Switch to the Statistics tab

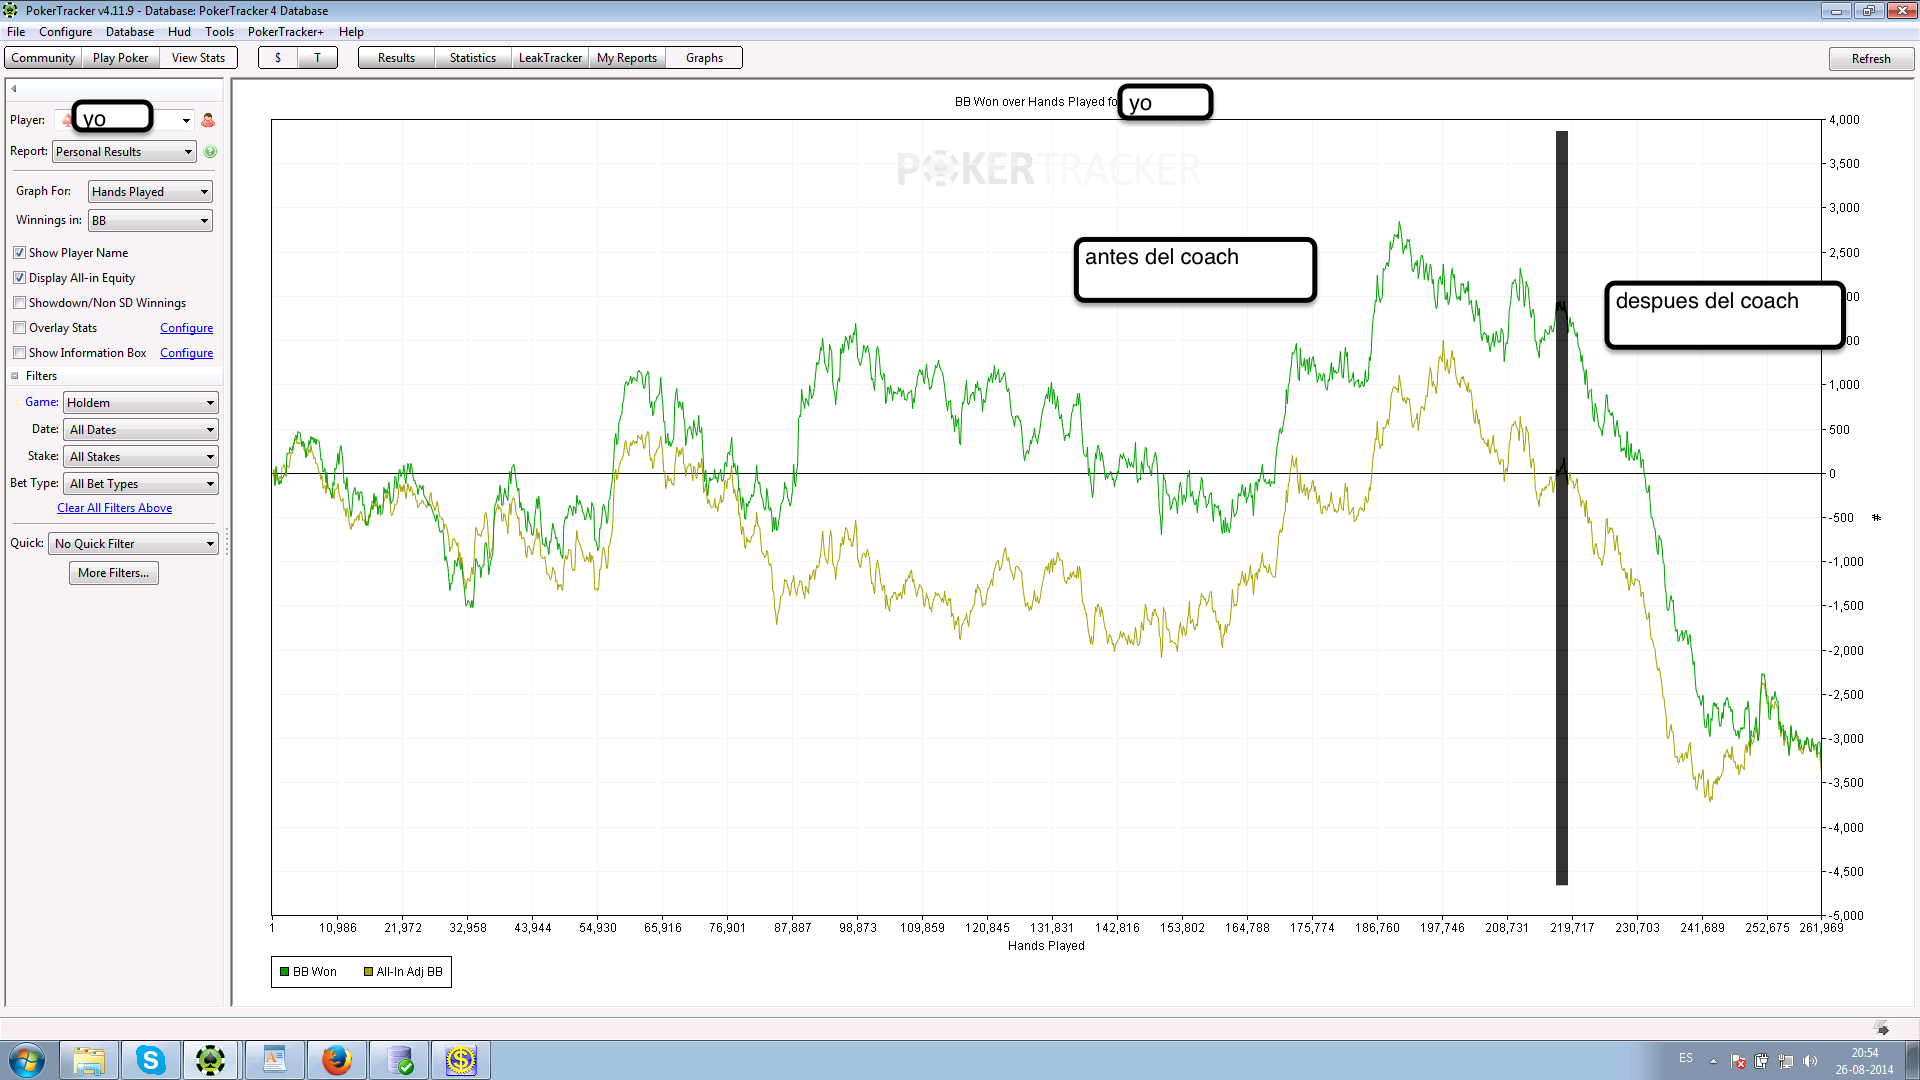click(473, 58)
